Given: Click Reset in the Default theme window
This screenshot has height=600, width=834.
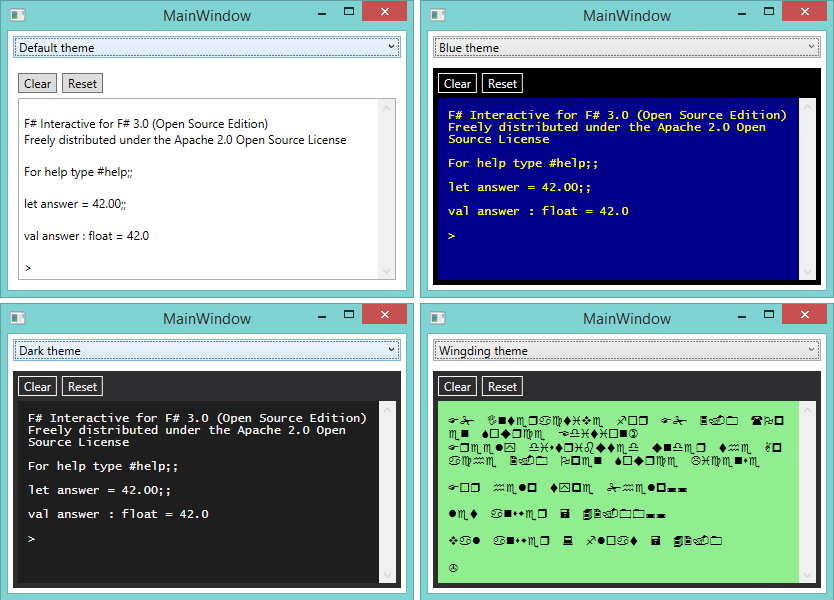Looking at the screenshot, I should (82, 84).
